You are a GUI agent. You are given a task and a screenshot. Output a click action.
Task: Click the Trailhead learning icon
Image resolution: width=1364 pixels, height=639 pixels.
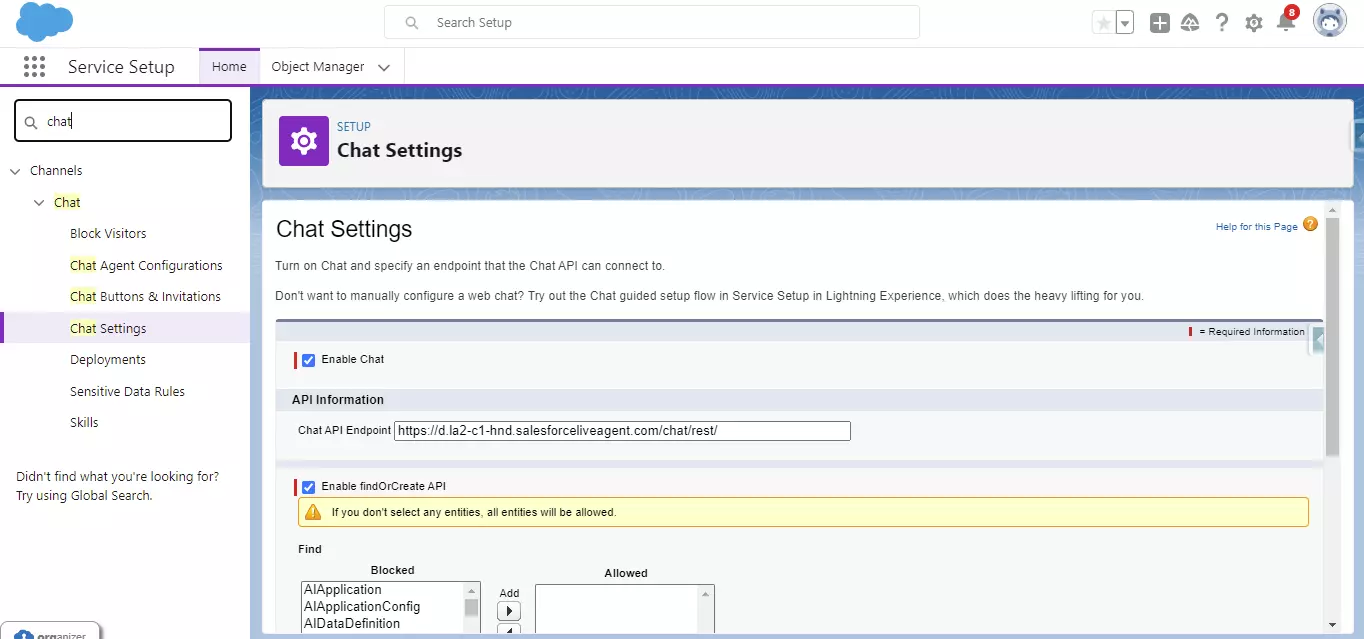(x=1190, y=21)
